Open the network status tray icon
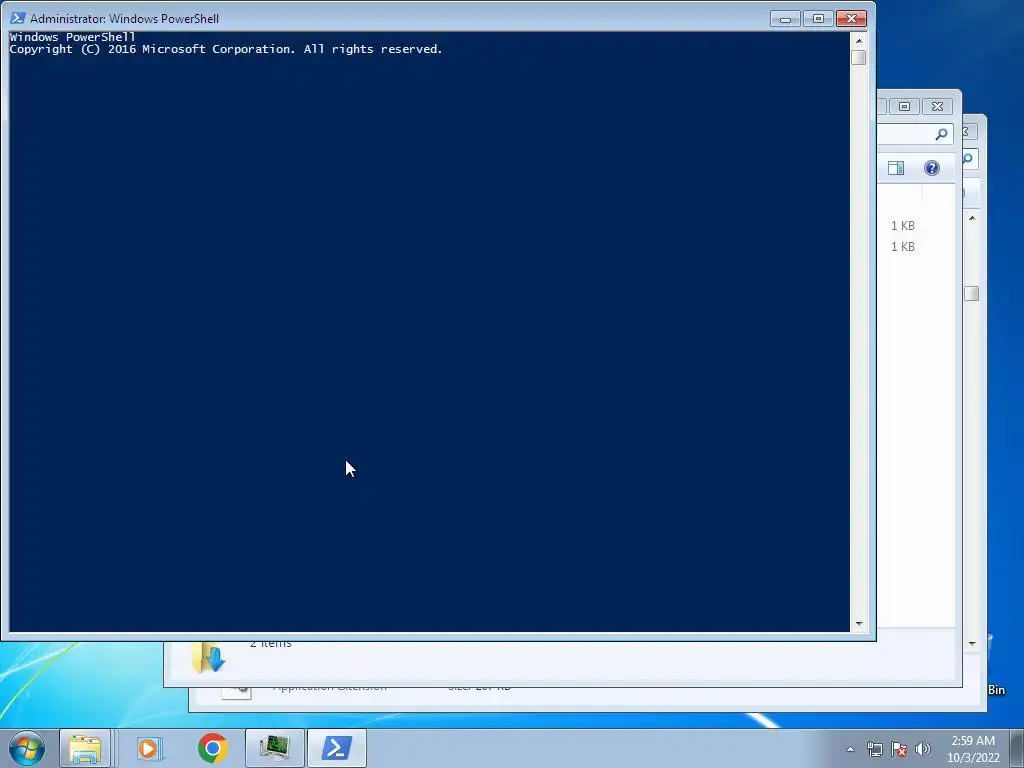This screenshot has width=1024, height=768. coord(874,749)
